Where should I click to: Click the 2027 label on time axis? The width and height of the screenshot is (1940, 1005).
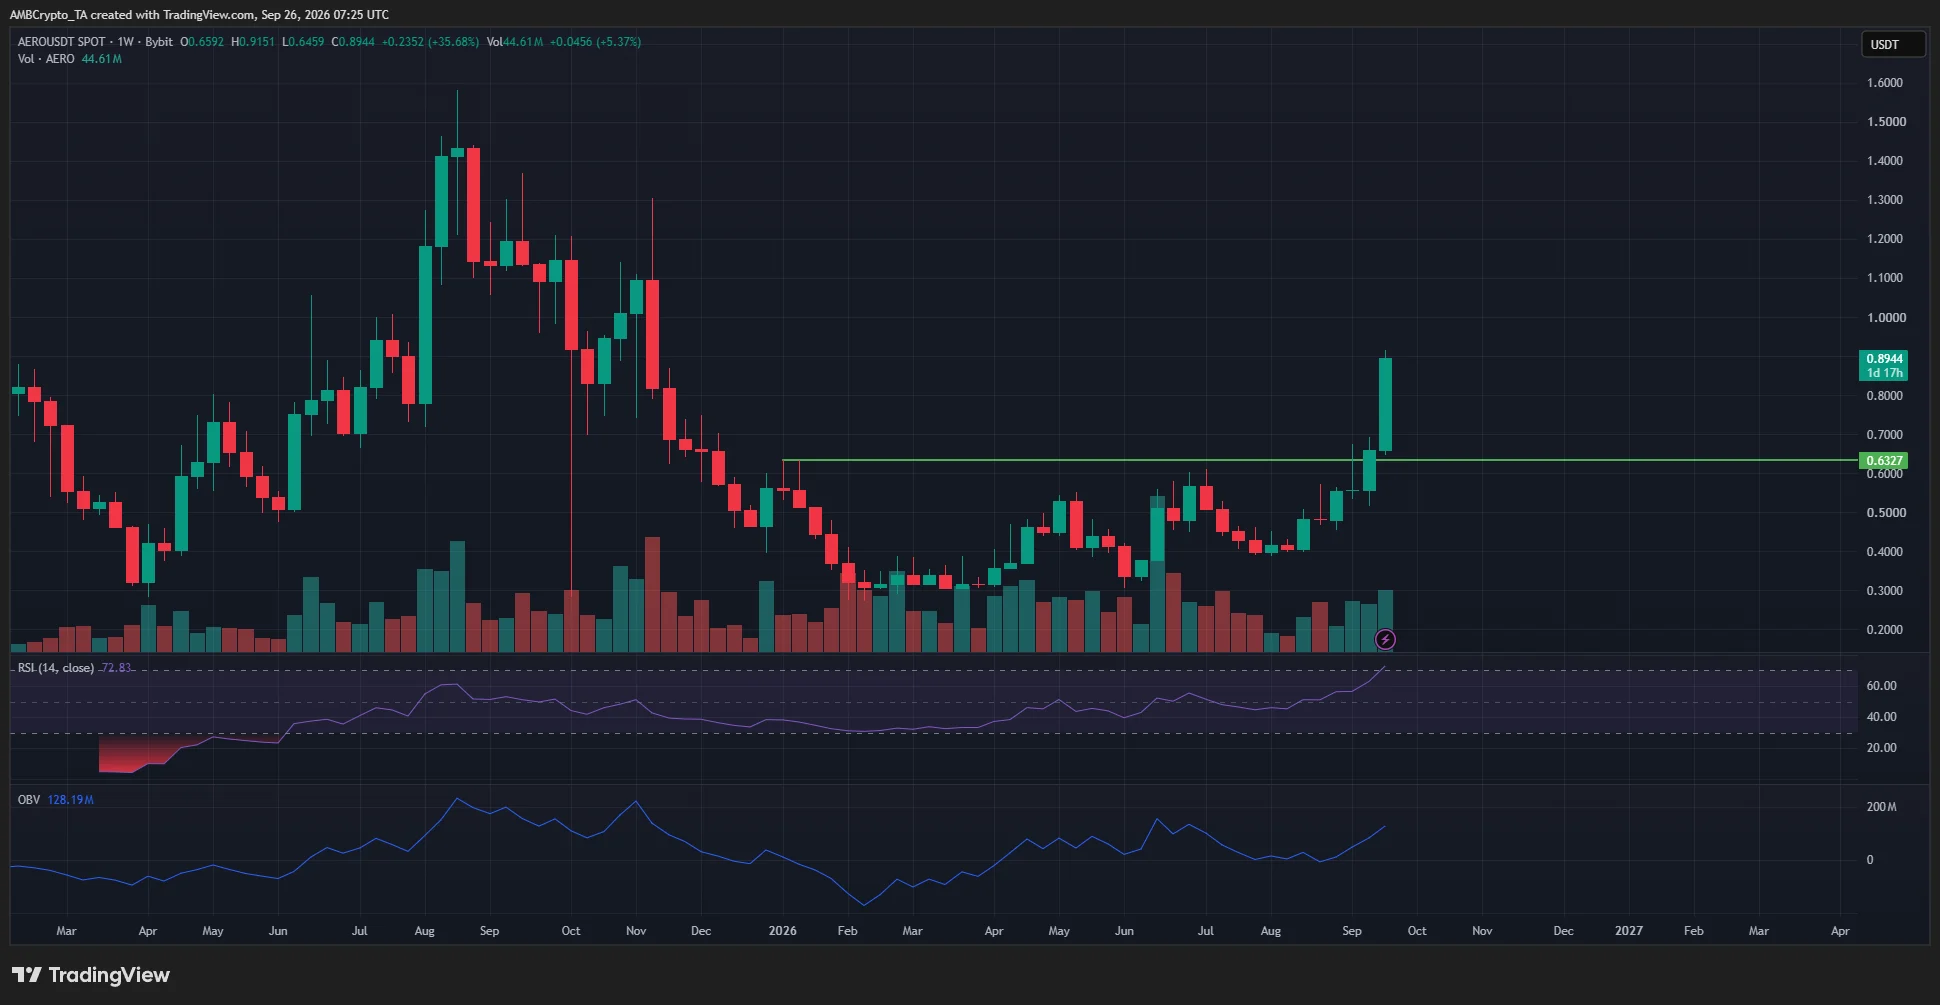(x=1628, y=931)
